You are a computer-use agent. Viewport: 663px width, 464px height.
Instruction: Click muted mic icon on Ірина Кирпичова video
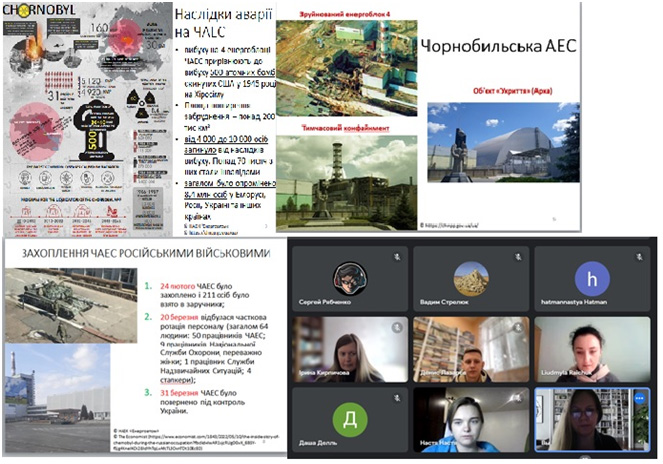397,327
